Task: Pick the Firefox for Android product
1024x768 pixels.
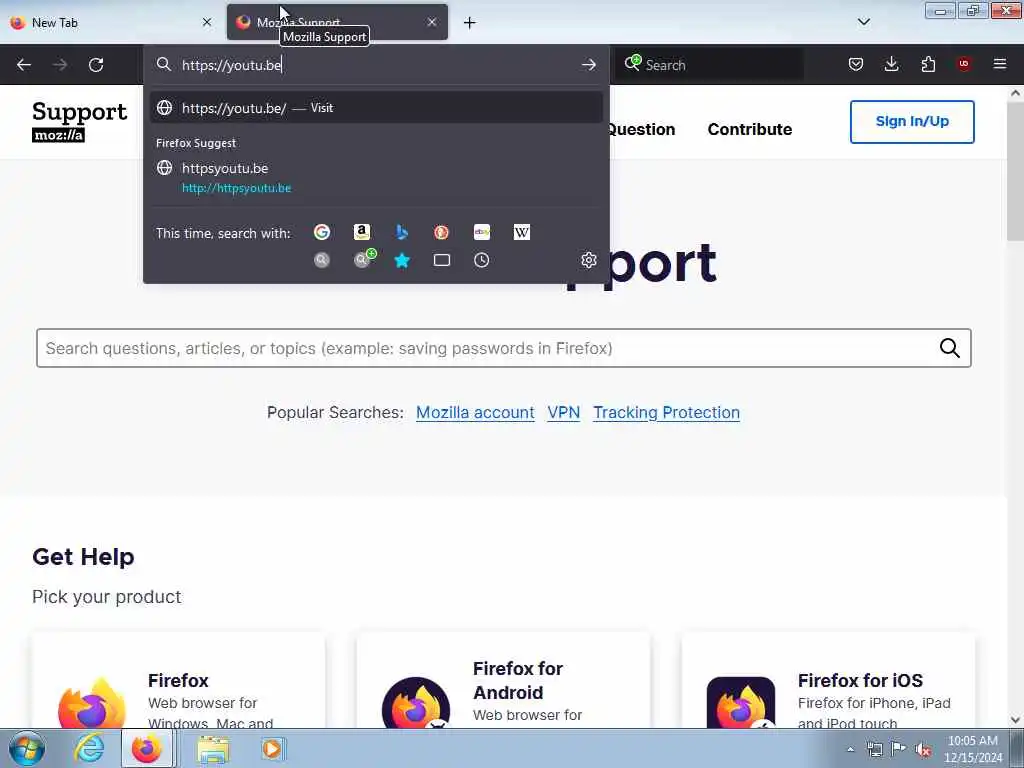Action: tap(504, 680)
